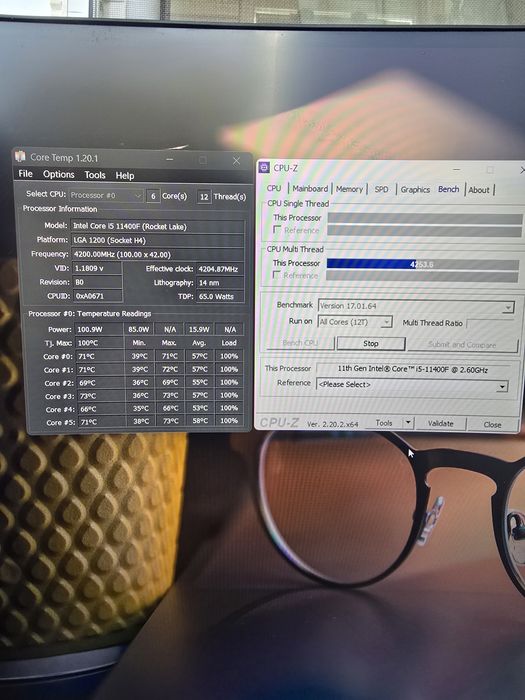This screenshot has height=700, width=525.
Task: Click the Core Temp app icon in title bar
Action: [x=20, y=156]
